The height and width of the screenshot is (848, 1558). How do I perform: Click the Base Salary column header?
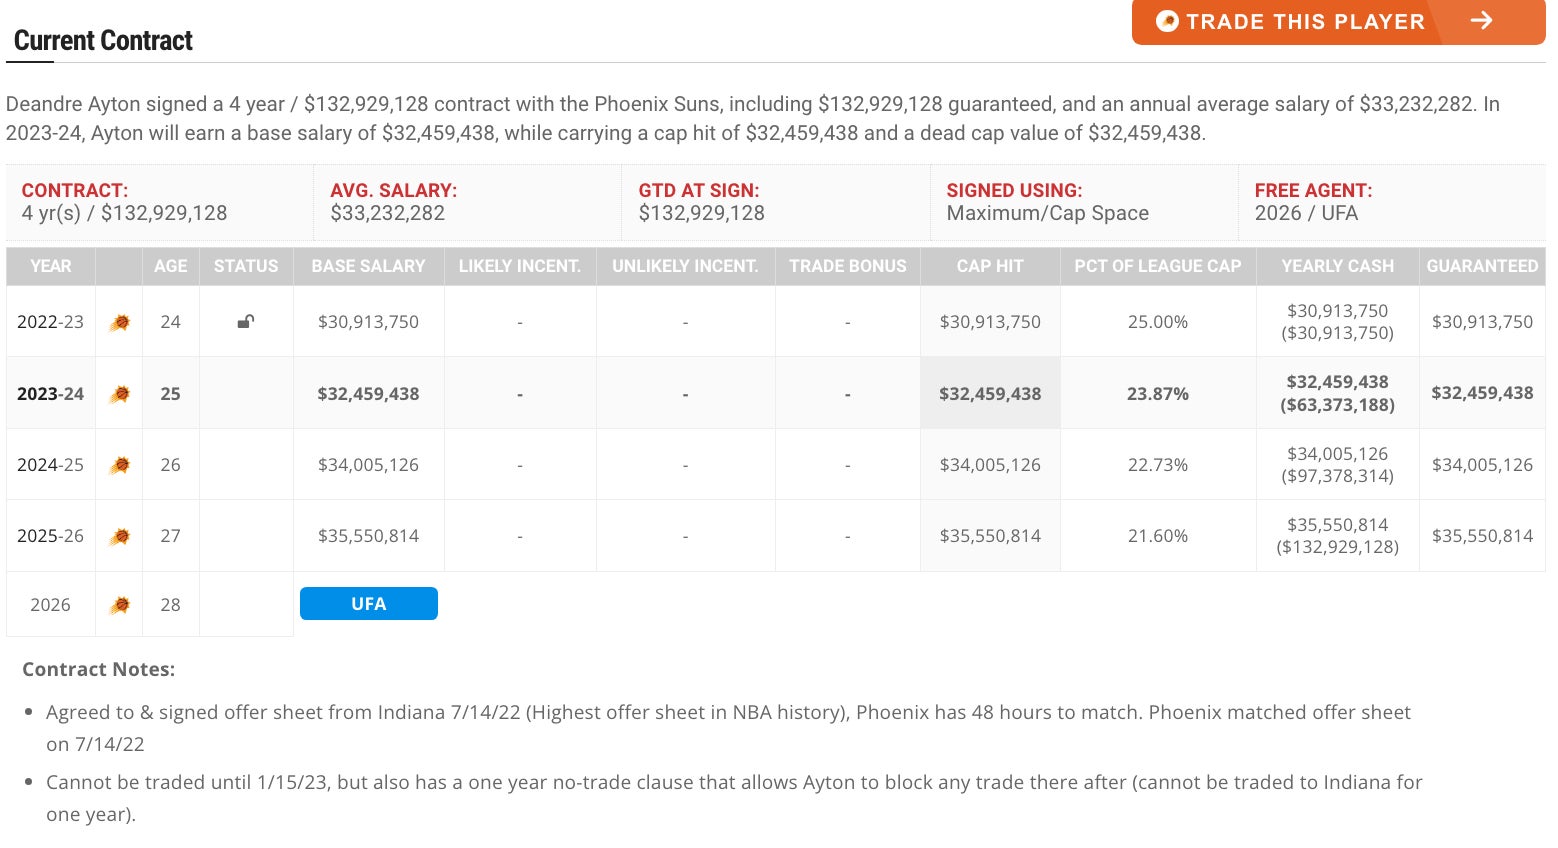[368, 266]
